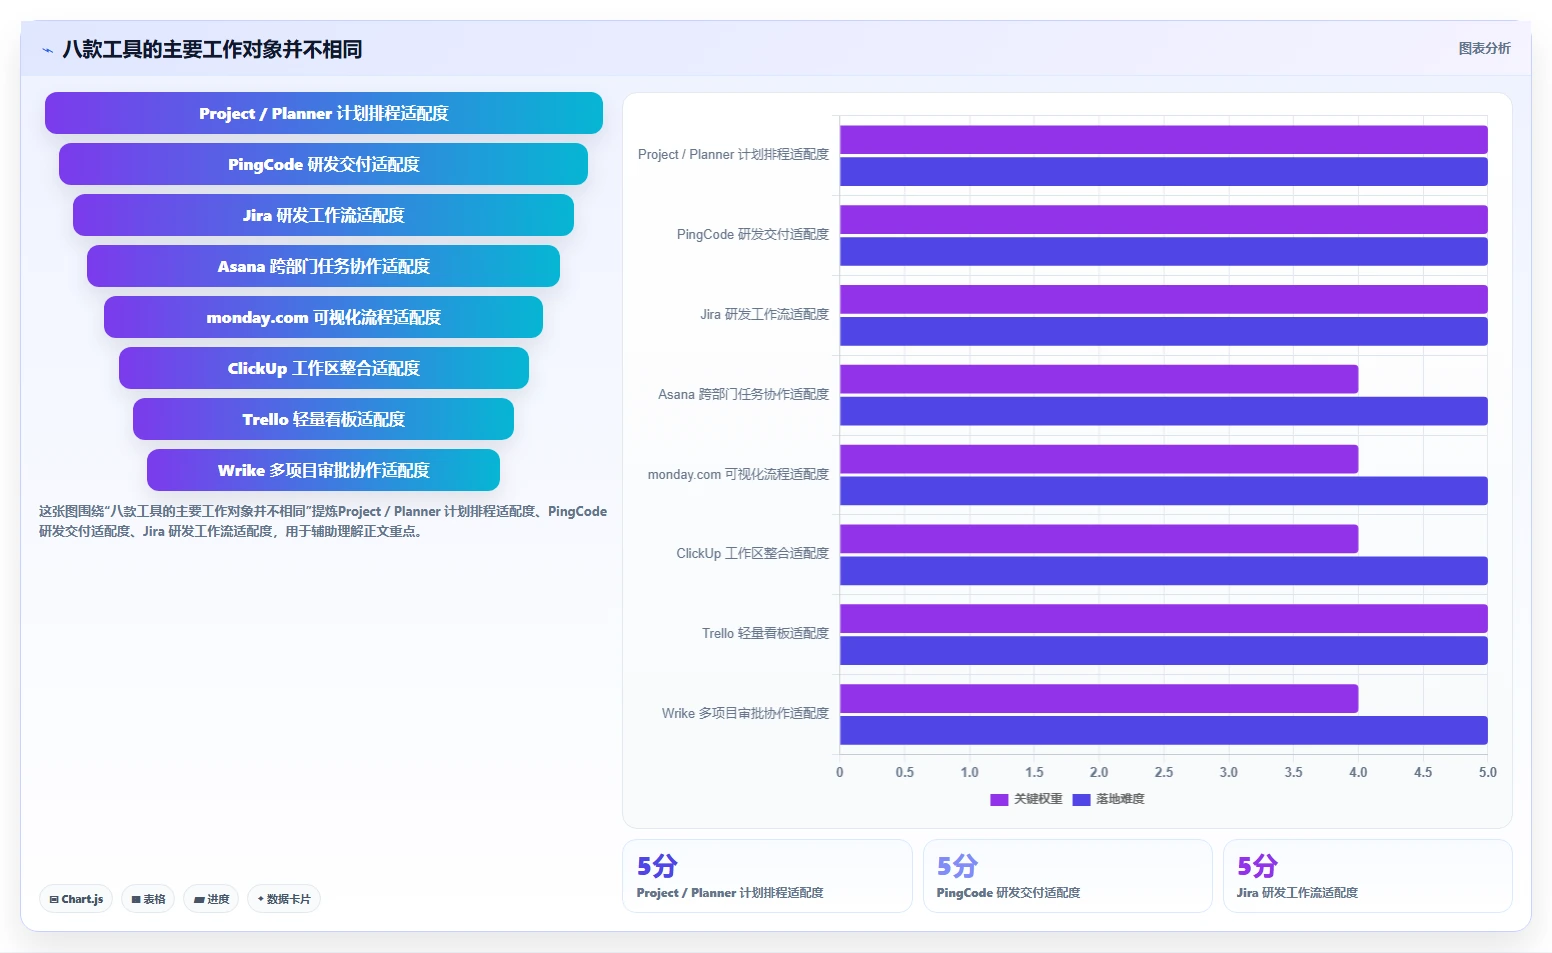Select the Trello 轻量看板适配度 funnel bar
This screenshot has height=953, width=1552.
323,419
